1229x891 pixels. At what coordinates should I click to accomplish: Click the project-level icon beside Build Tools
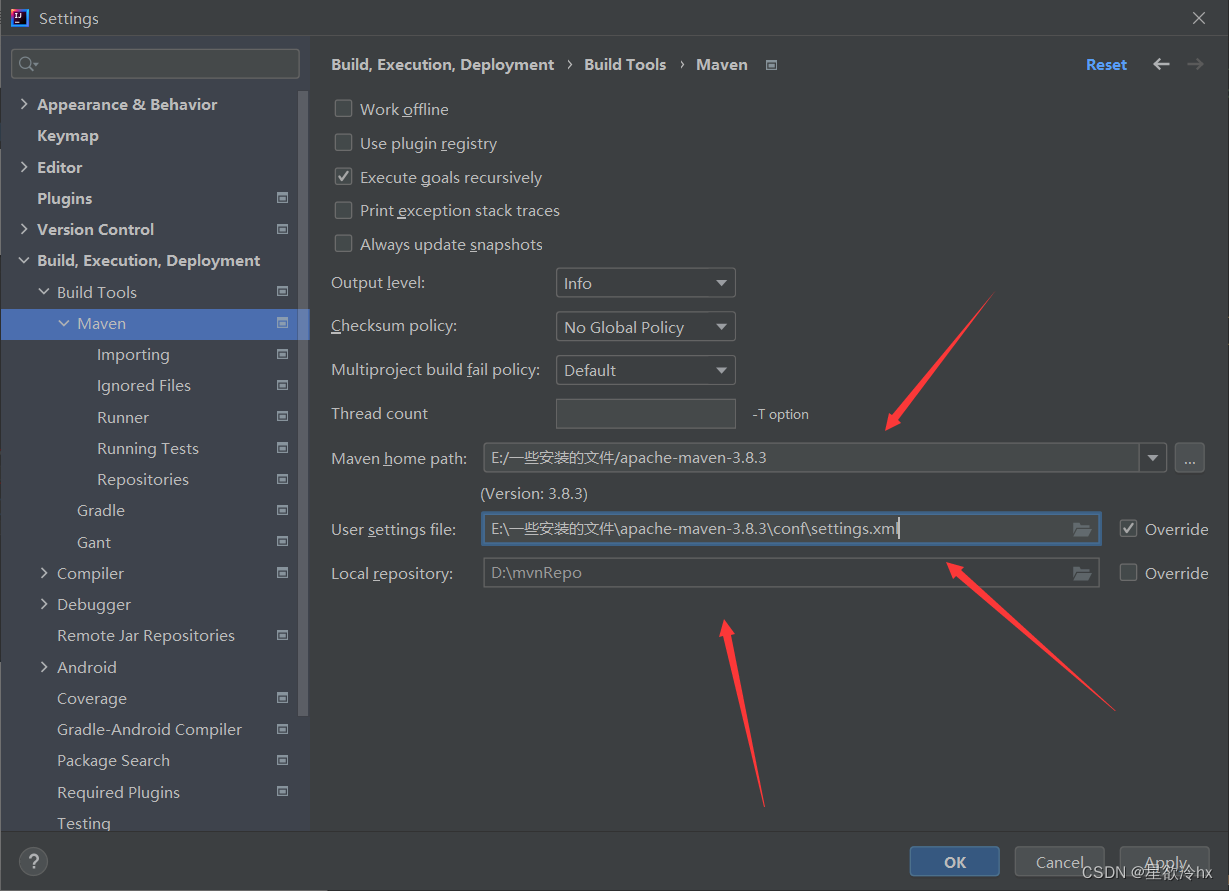(283, 292)
